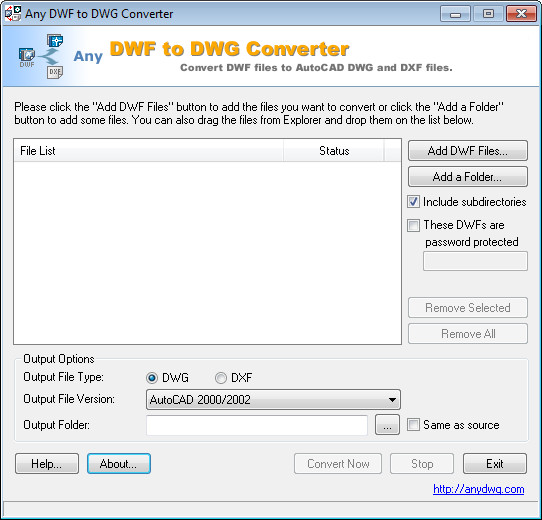The width and height of the screenshot is (542, 520).
Task: Uncheck Include subdirectories
Action: pos(413,202)
